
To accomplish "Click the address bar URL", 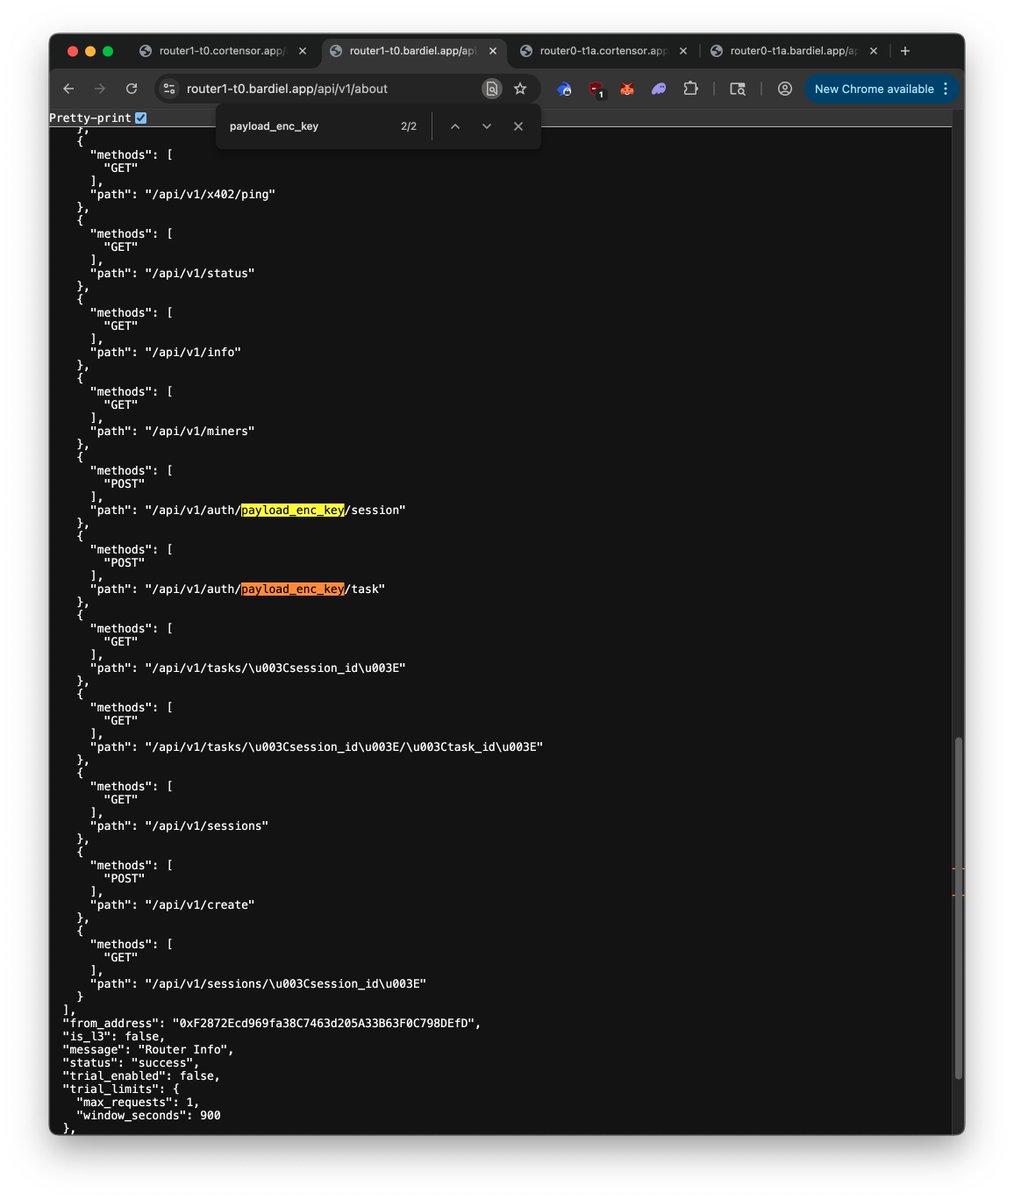I will pyautogui.click(x=287, y=89).
